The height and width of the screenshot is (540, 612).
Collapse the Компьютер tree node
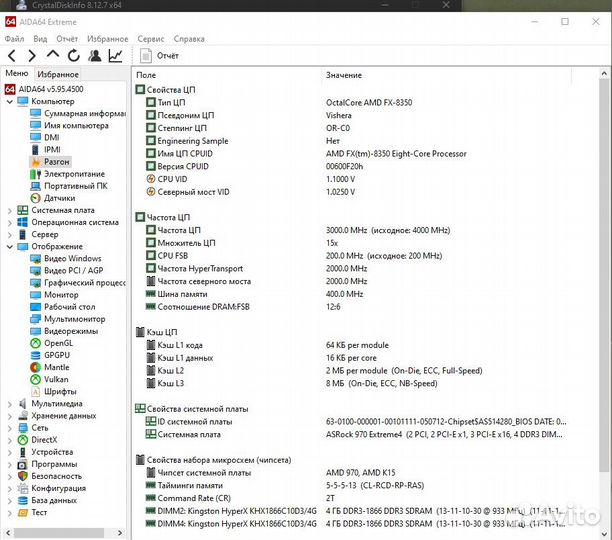[x=10, y=101]
